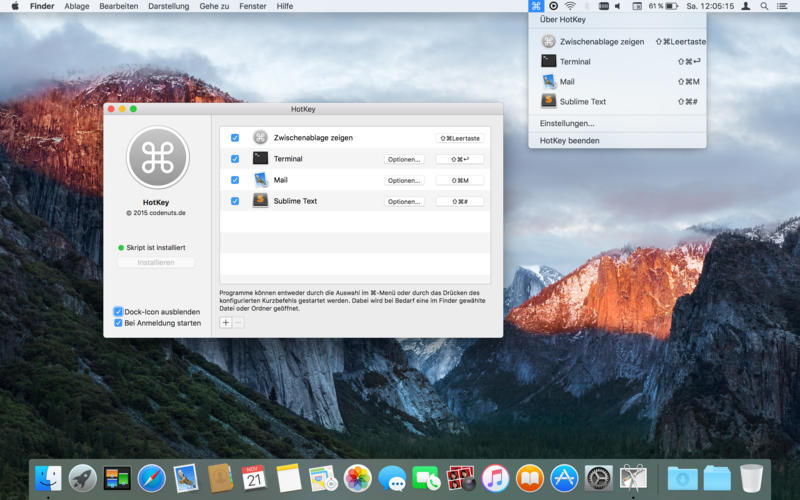Viewport: 800px width, 500px height.
Task: Click the Sublime Text icon in HotKey window list
Action: [x=260, y=201]
